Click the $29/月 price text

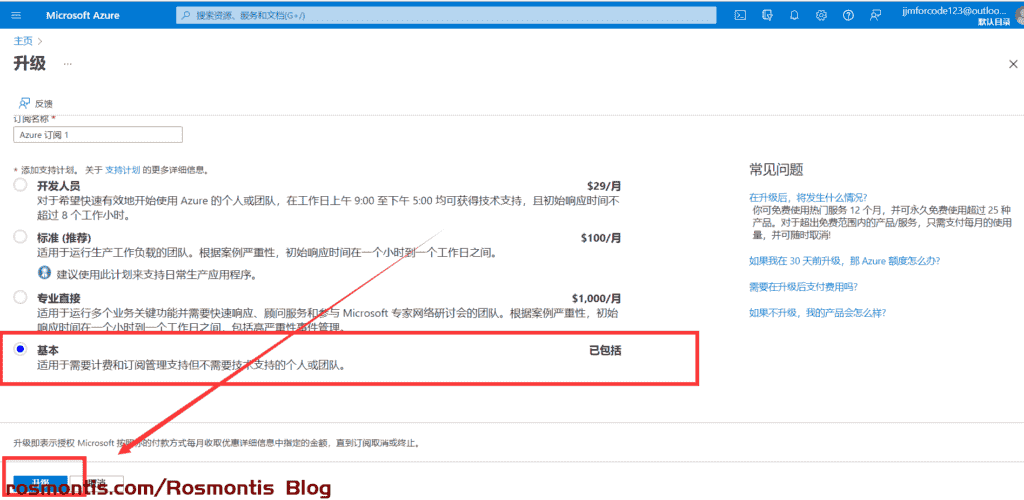(604, 185)
